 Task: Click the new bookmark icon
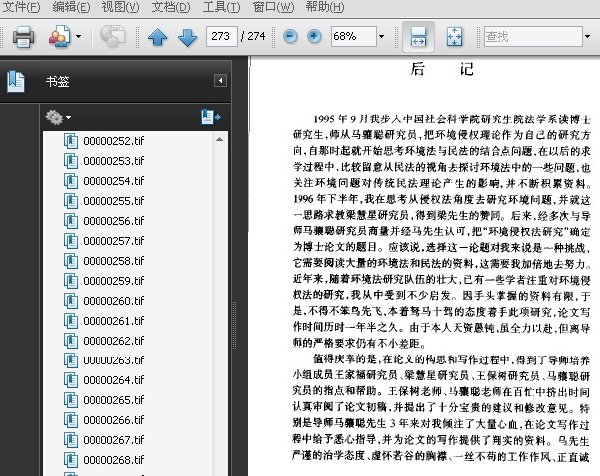pyautogui.click(x=211, y=117)
